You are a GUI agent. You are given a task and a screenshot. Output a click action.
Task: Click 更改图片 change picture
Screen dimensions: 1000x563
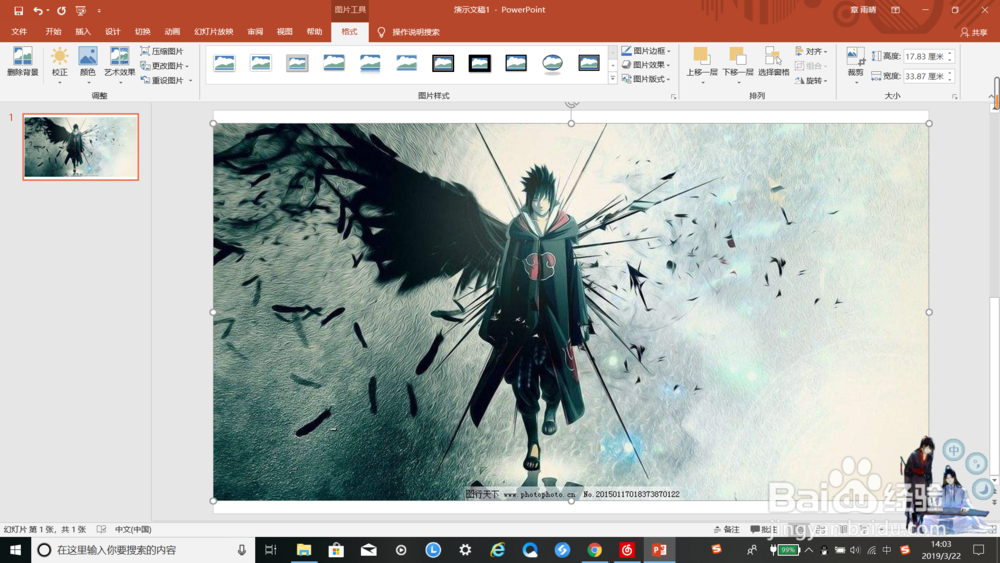coord(162,66)
